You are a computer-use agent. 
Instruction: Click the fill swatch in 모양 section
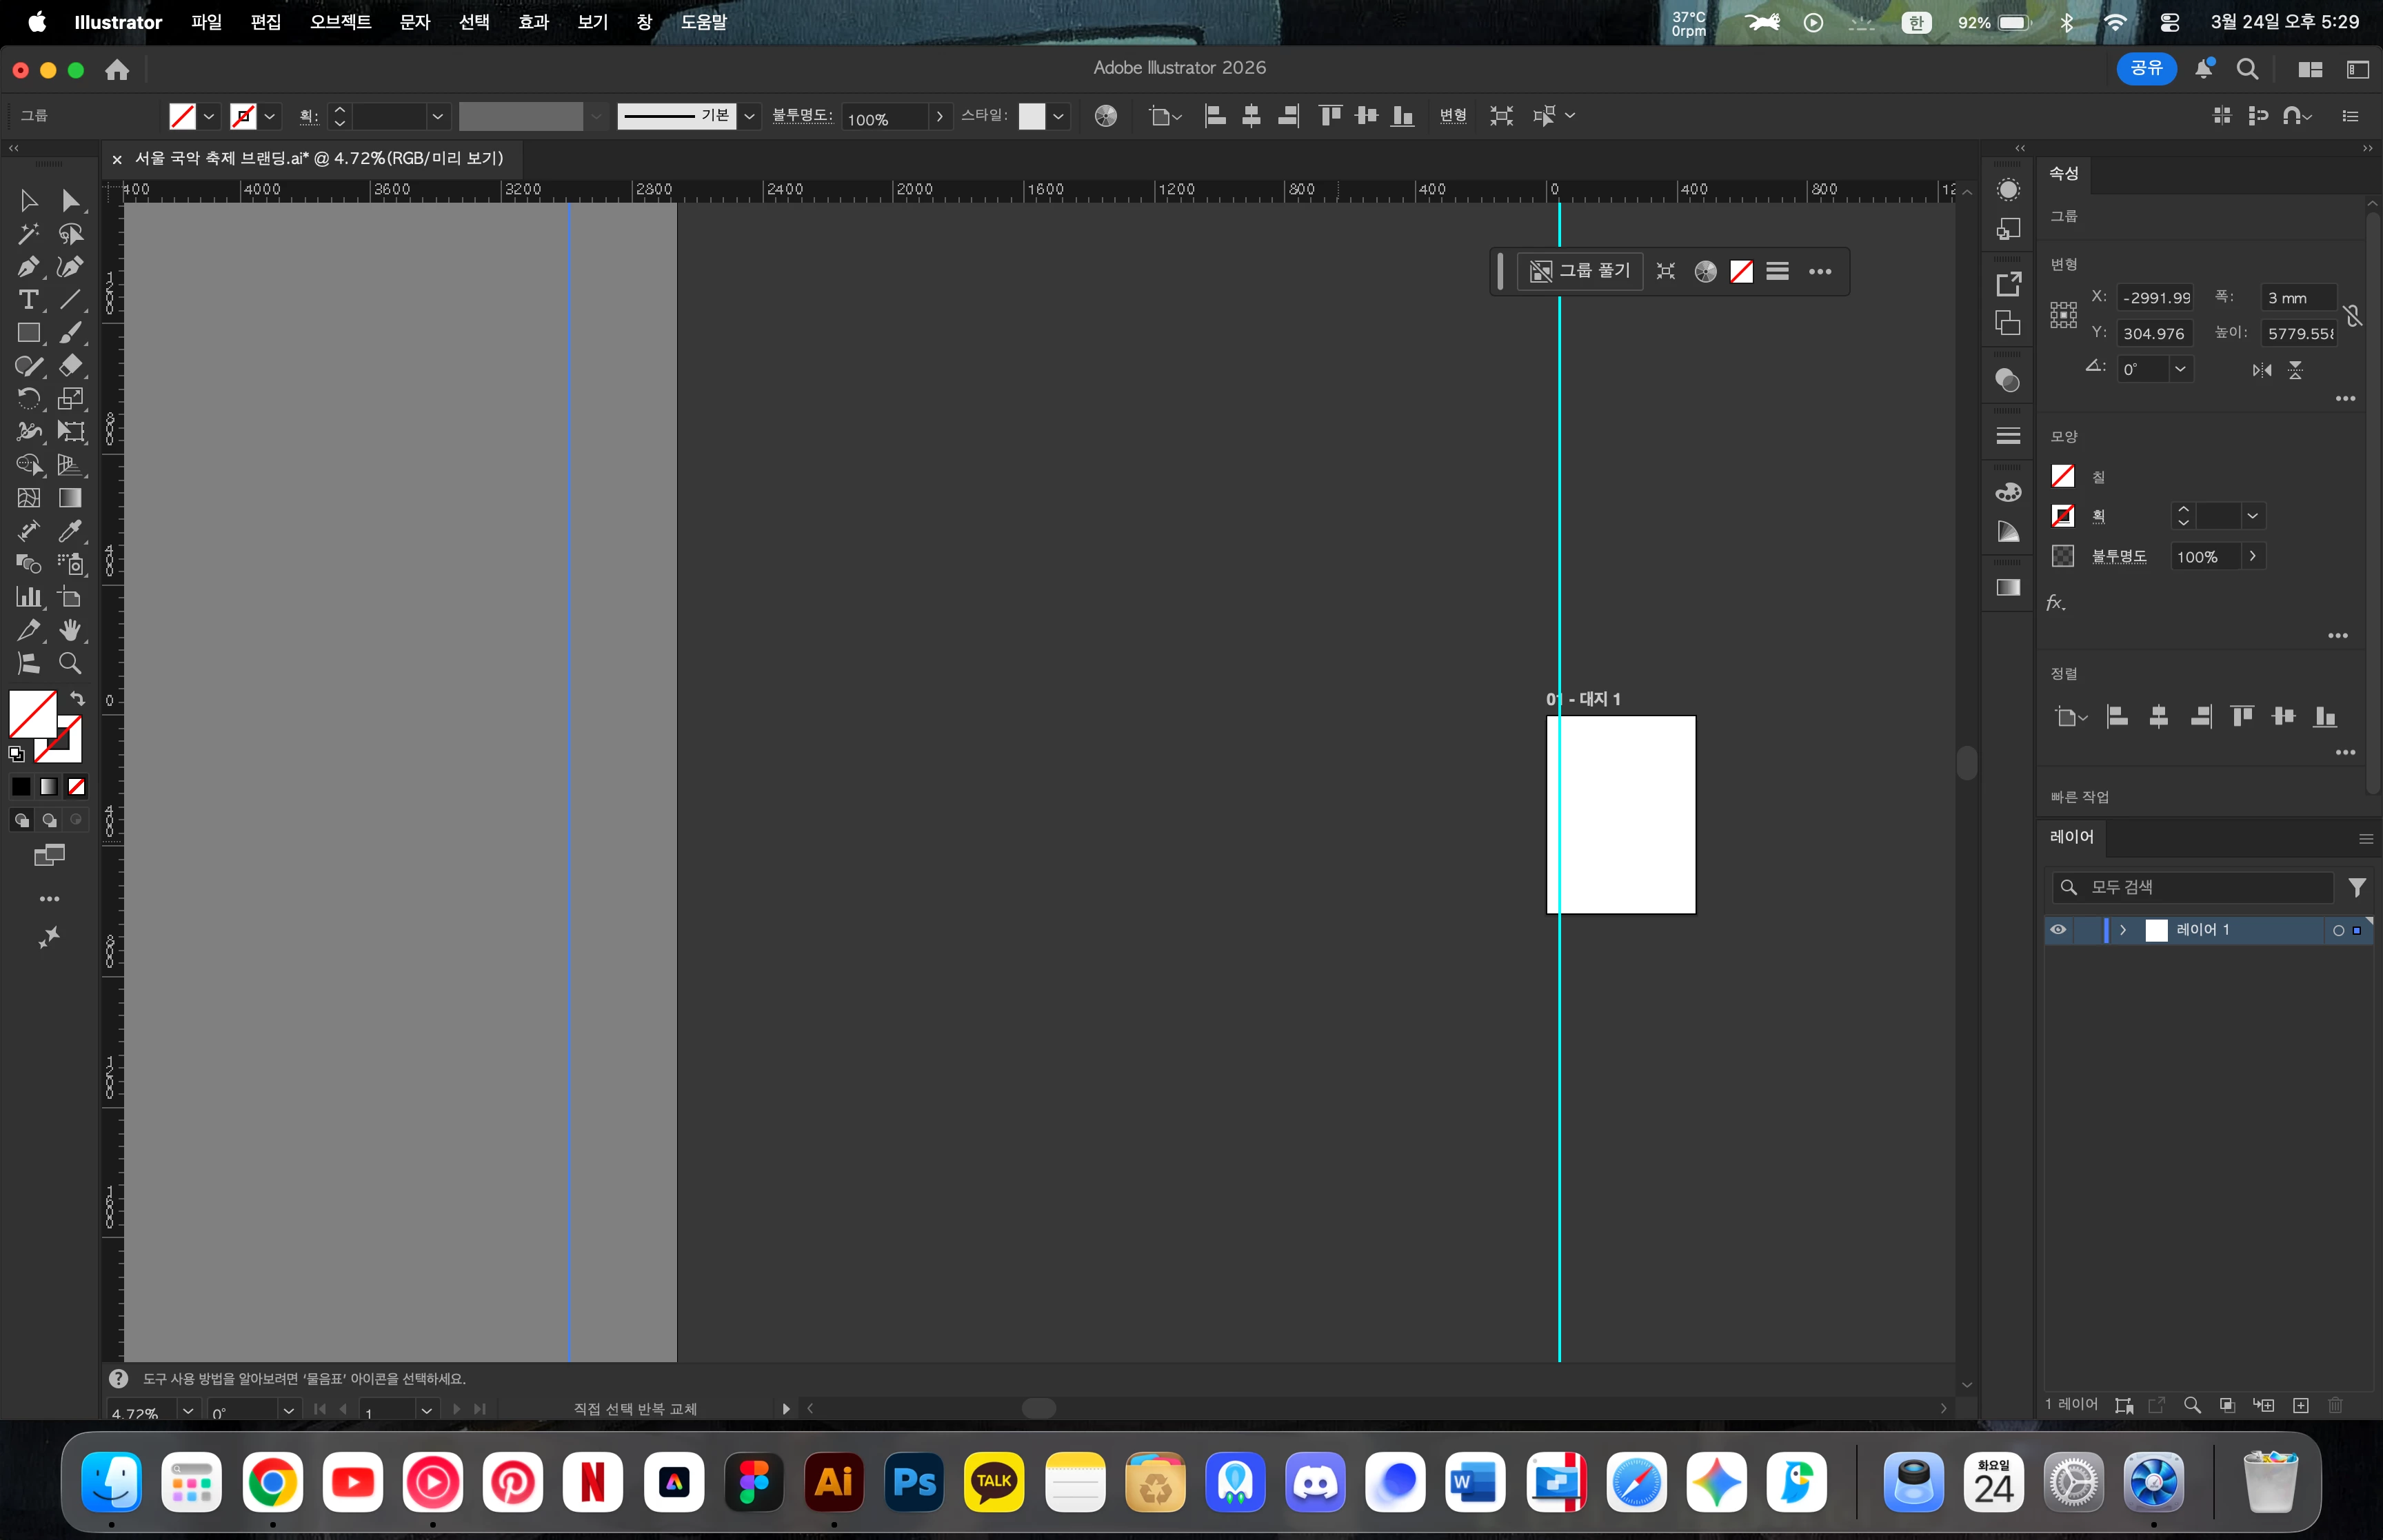pos(2062,477)
